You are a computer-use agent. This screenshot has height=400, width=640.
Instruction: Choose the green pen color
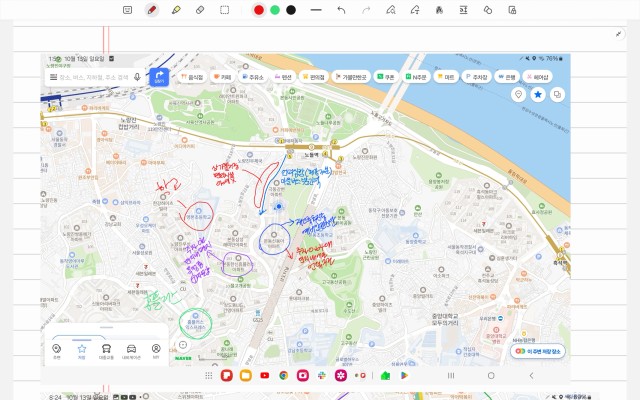pos(275,10)
